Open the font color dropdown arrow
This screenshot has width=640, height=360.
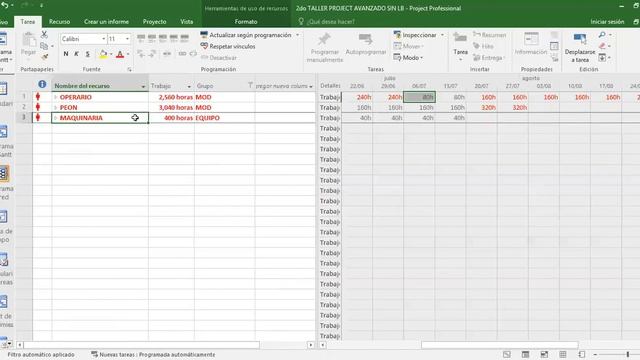click(128, 54)
